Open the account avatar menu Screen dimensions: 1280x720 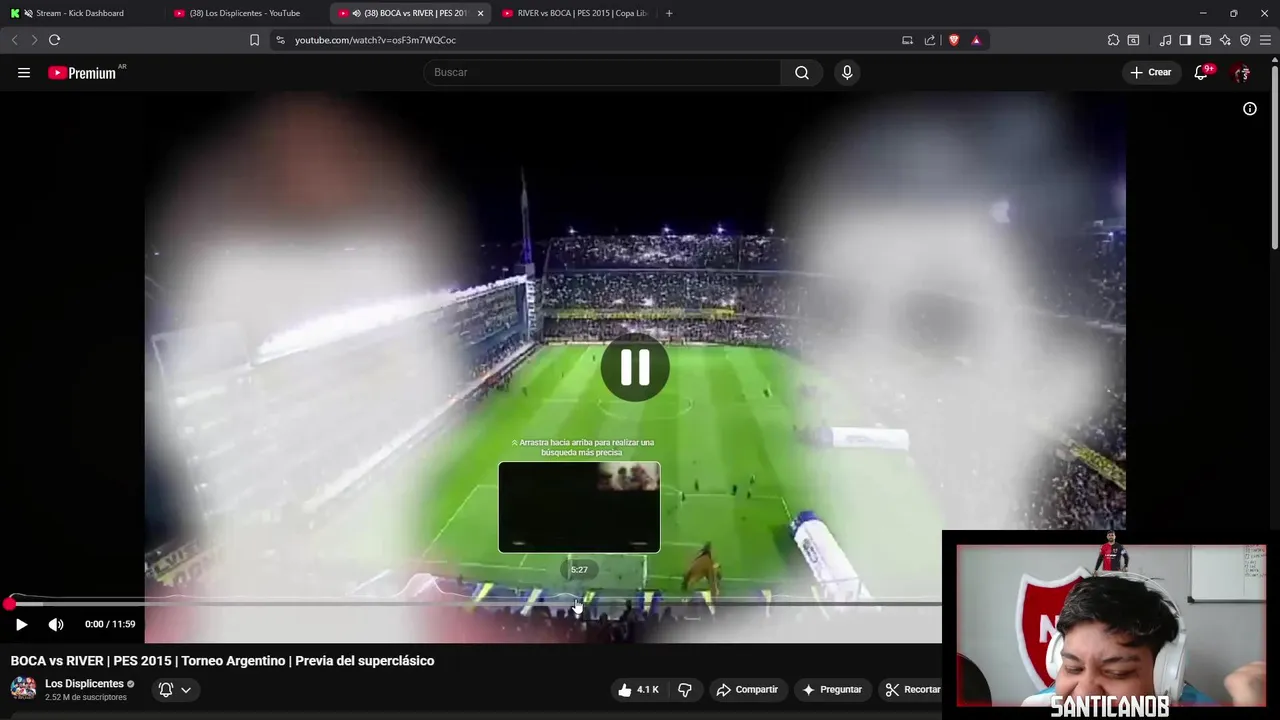[x=1242, y=72]
